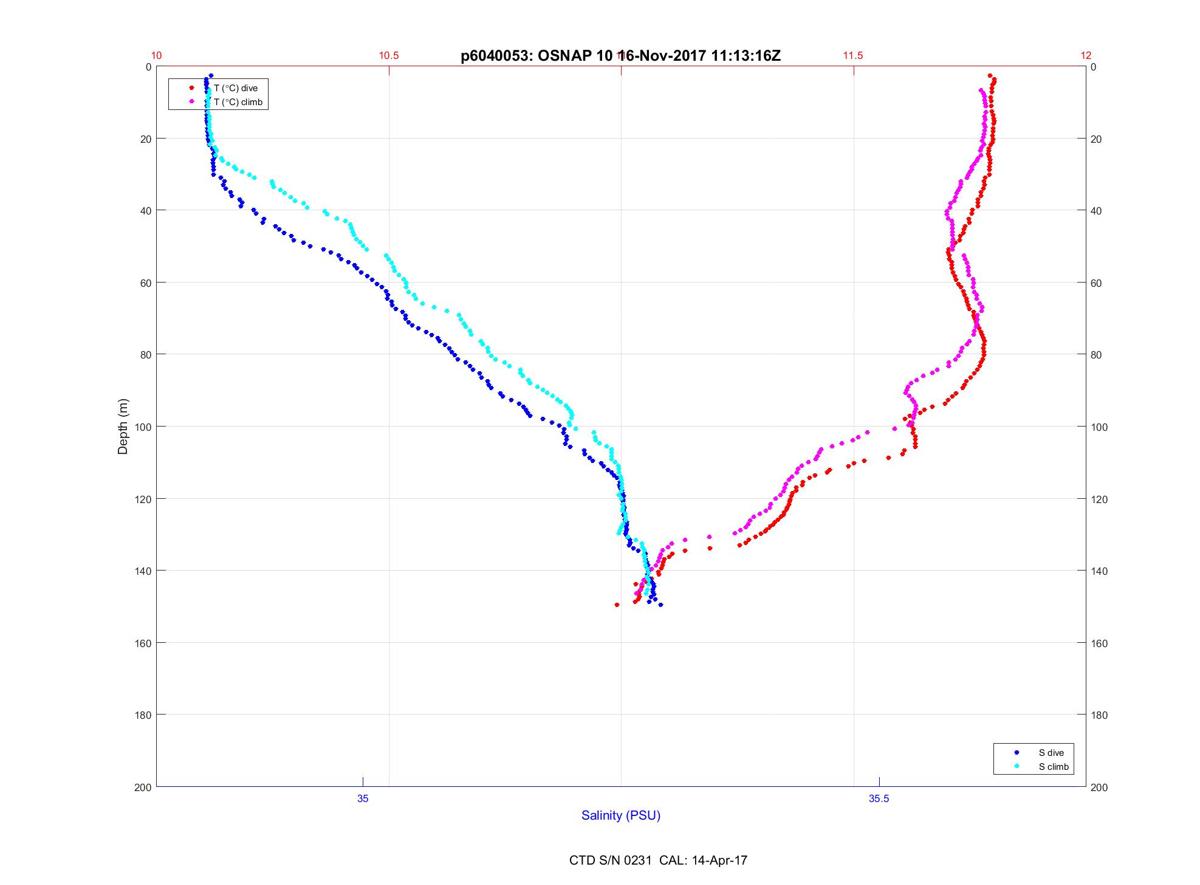Click the 200 tick on right depth axis

pos(1101,787)
